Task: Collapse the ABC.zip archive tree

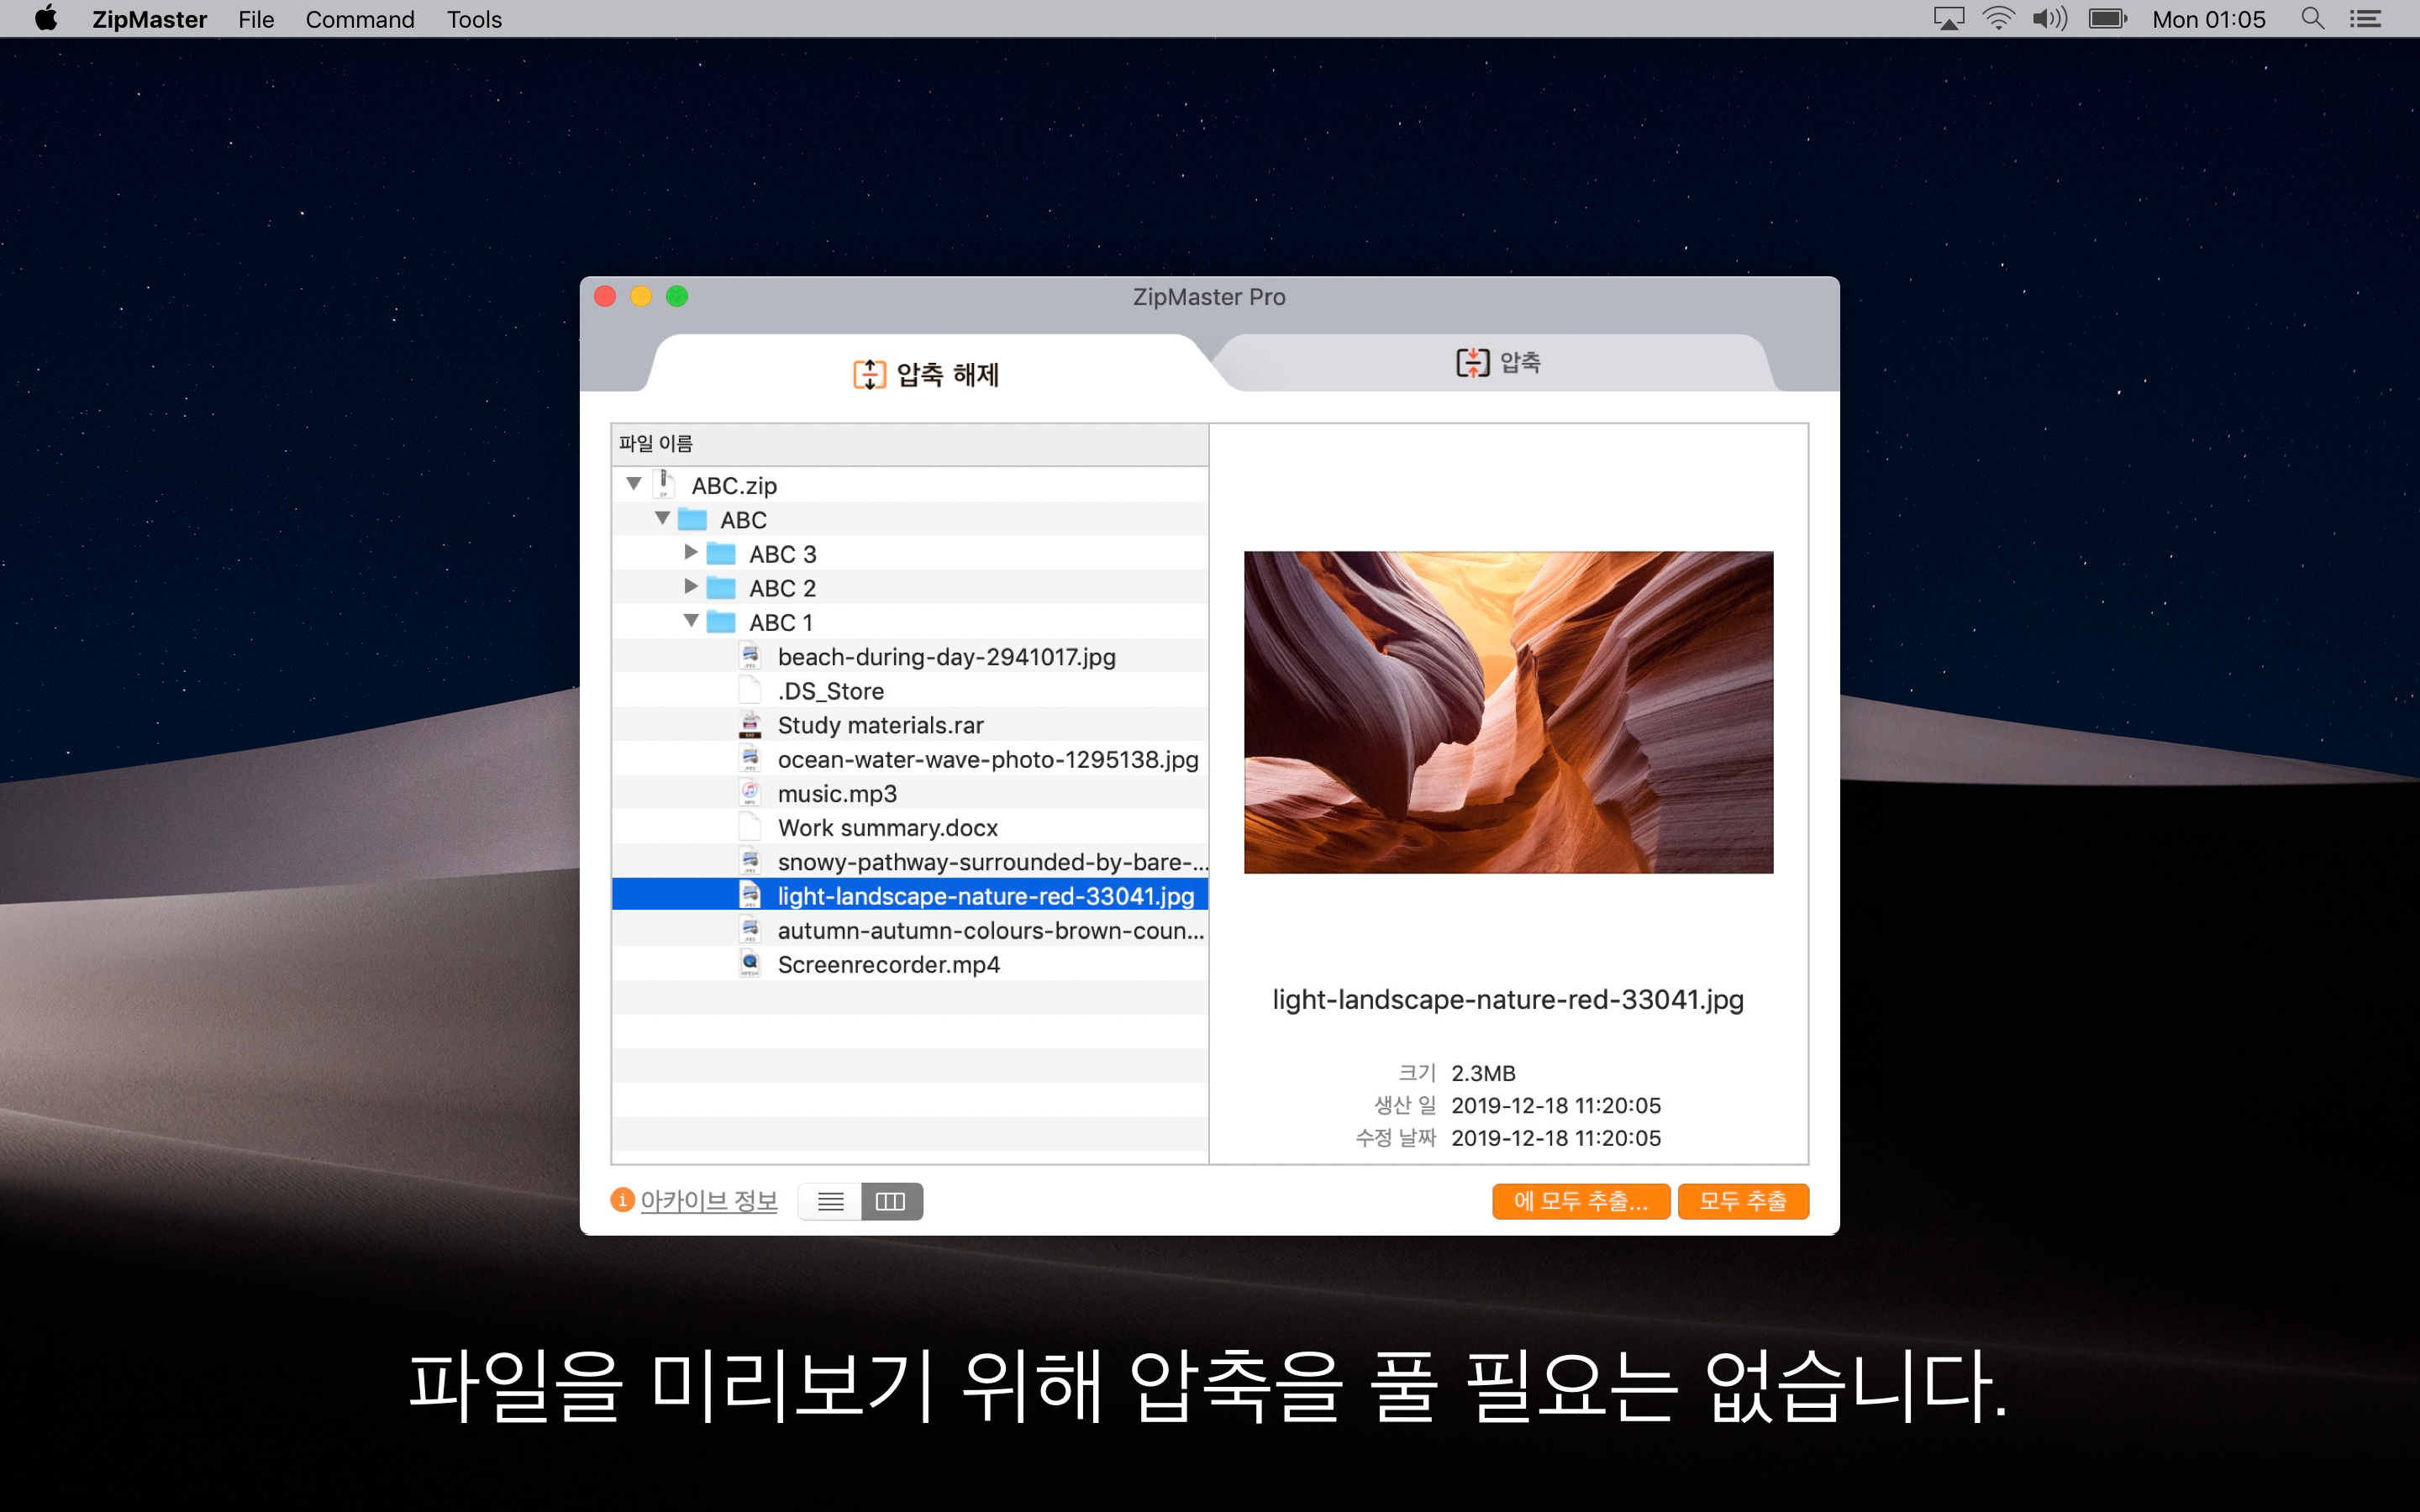Action: [x=634, y=484]
